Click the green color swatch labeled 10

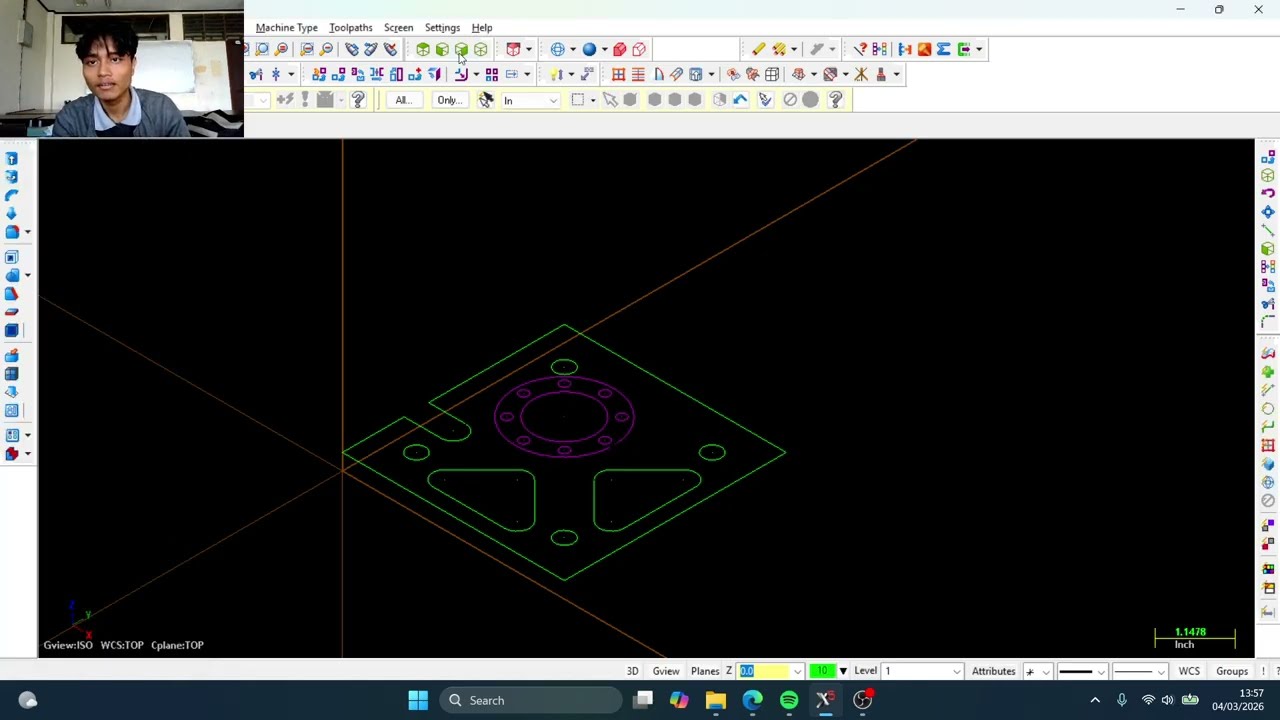click(x=823, y=671)
